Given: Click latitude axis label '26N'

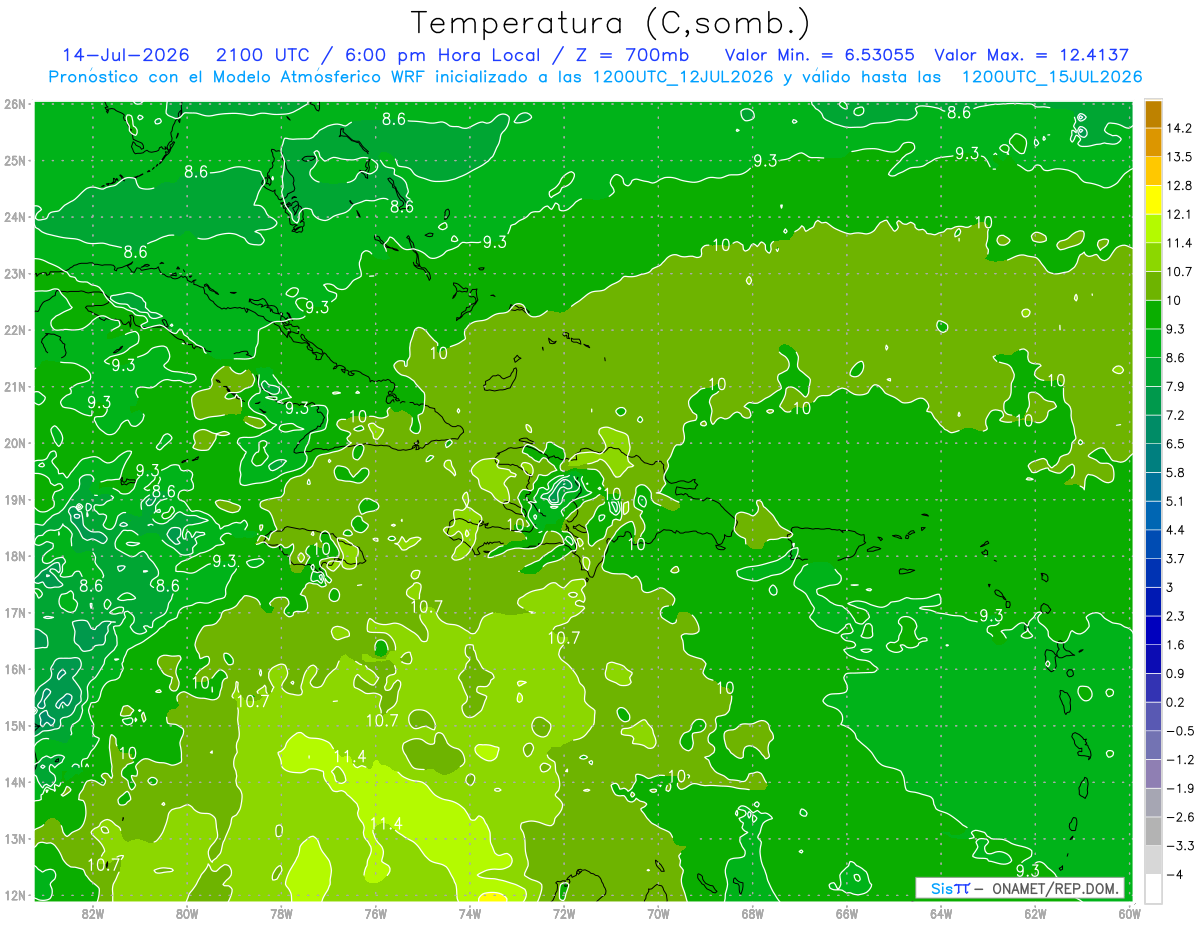Looking at the screenshot, I should [14, 104].
